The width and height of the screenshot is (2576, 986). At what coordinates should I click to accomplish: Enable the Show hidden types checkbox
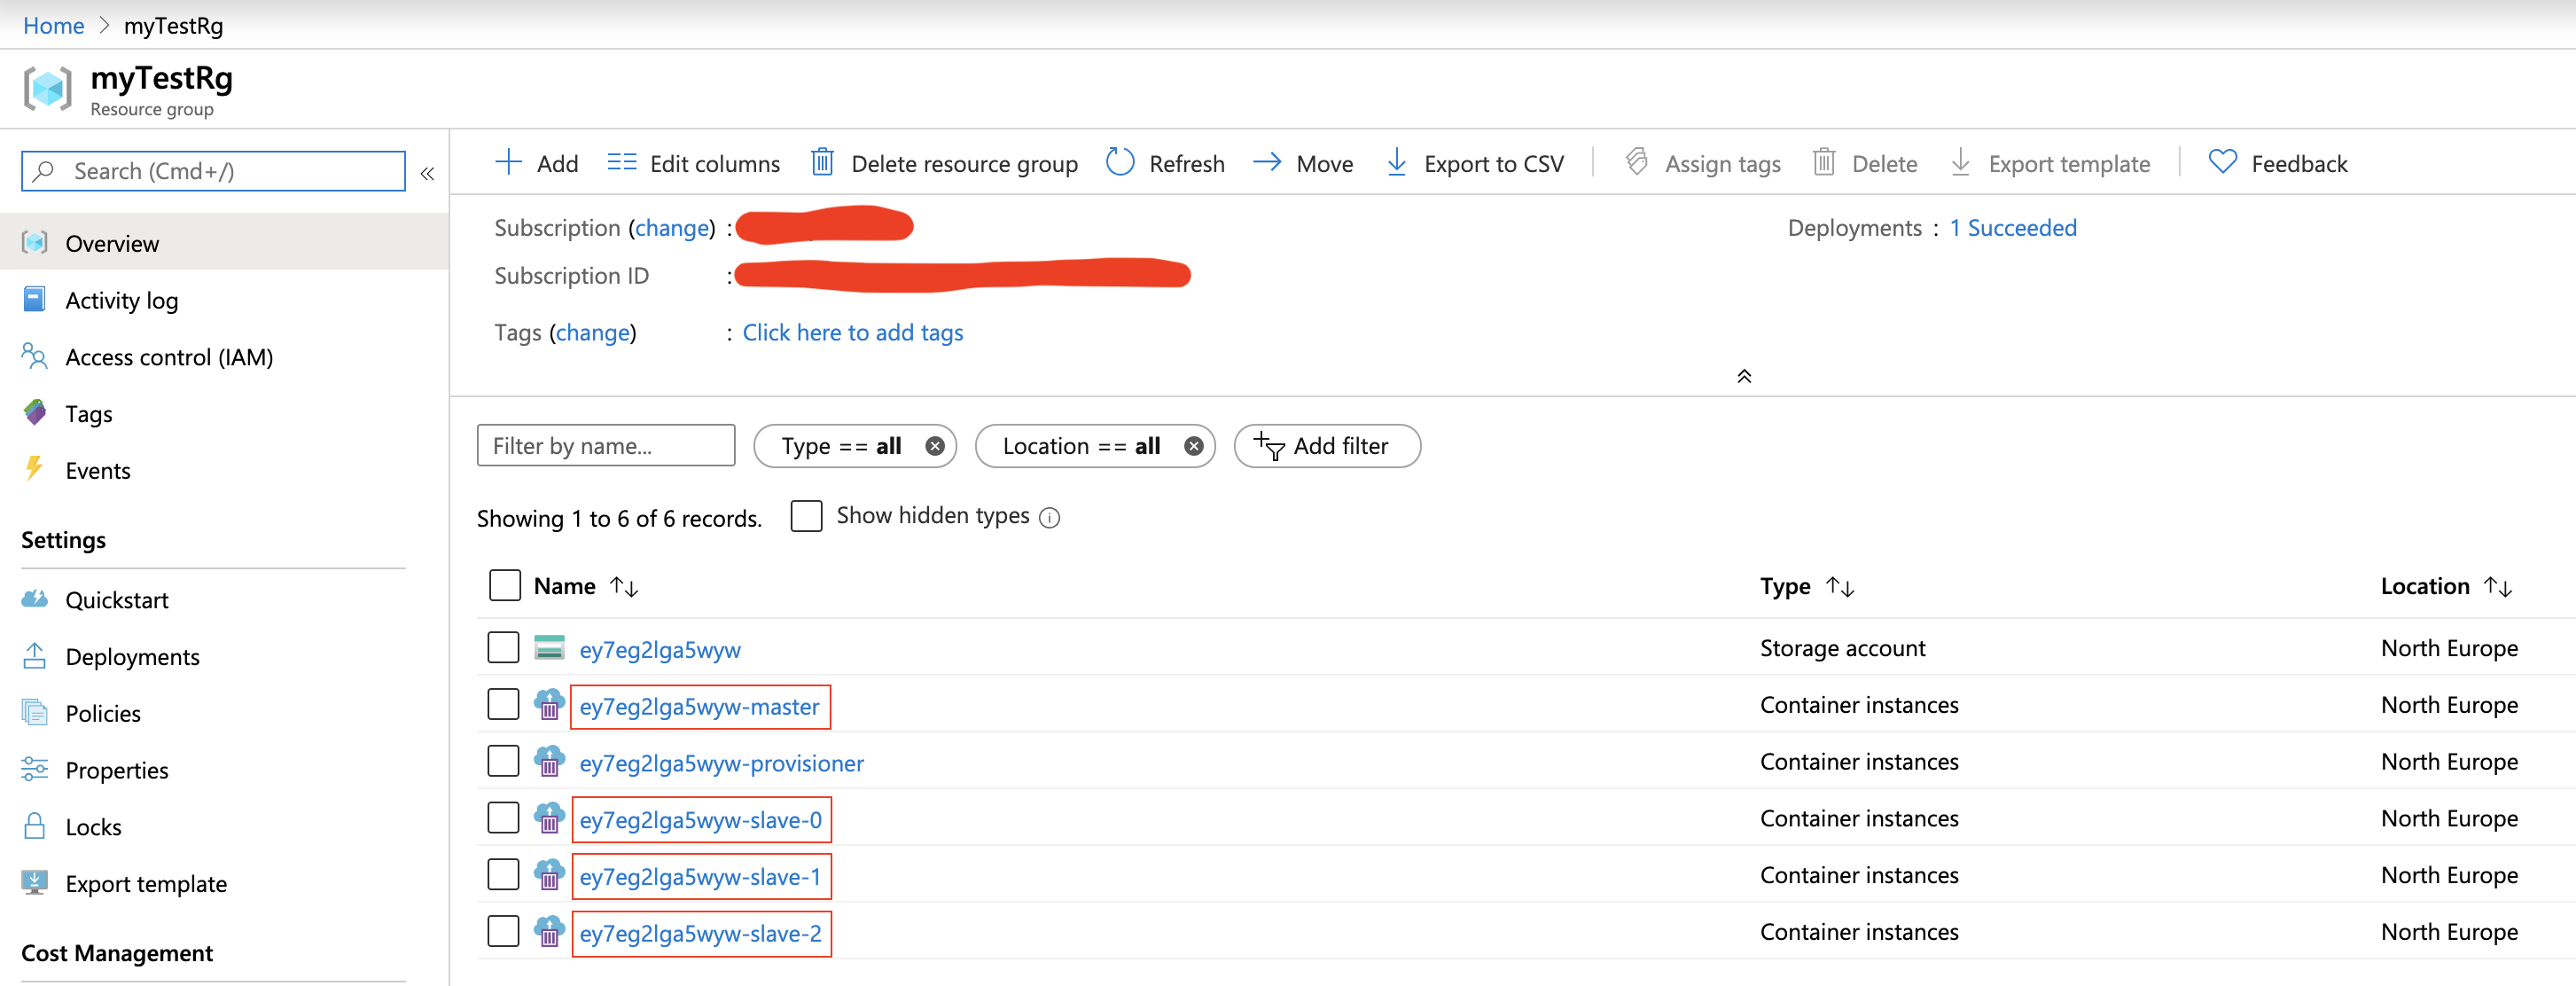tap(806, 516)
